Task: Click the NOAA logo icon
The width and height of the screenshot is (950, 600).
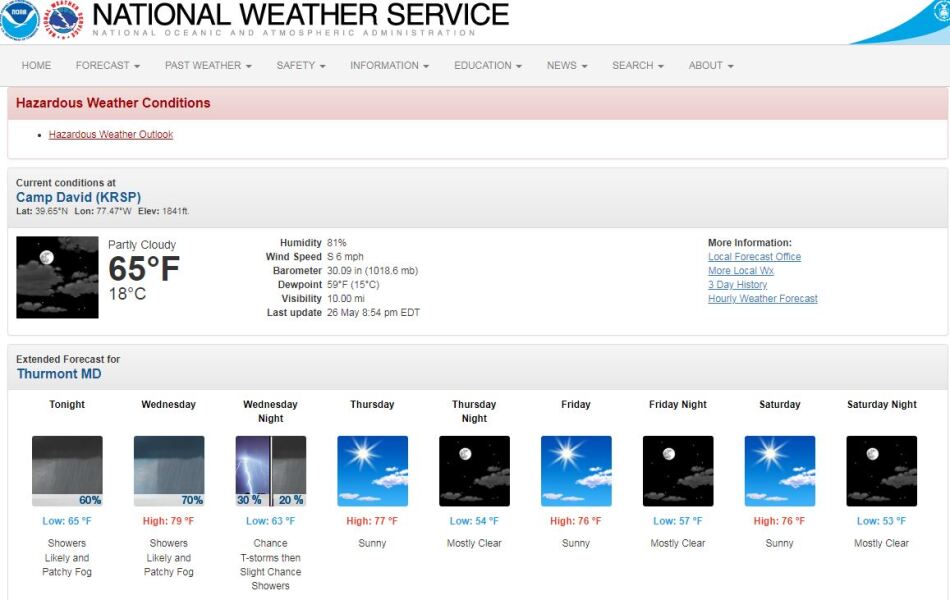Action: click(x=19, y=20)
